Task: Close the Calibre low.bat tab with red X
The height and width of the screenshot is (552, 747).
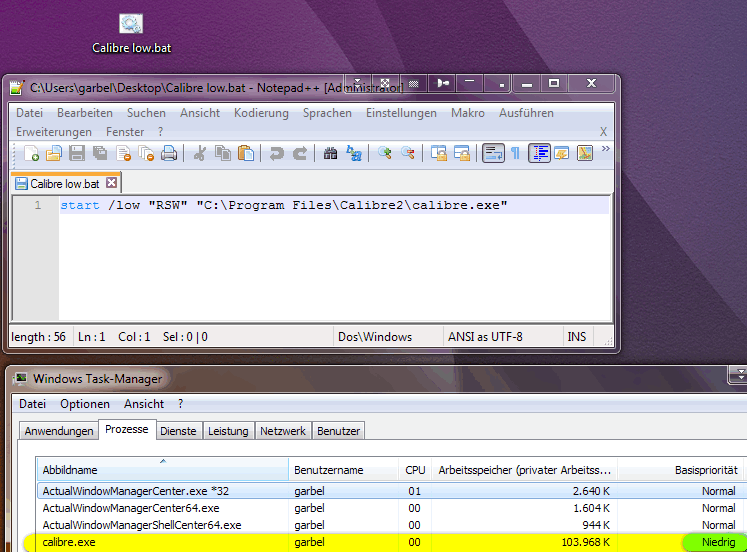Action: click(111, 183)
